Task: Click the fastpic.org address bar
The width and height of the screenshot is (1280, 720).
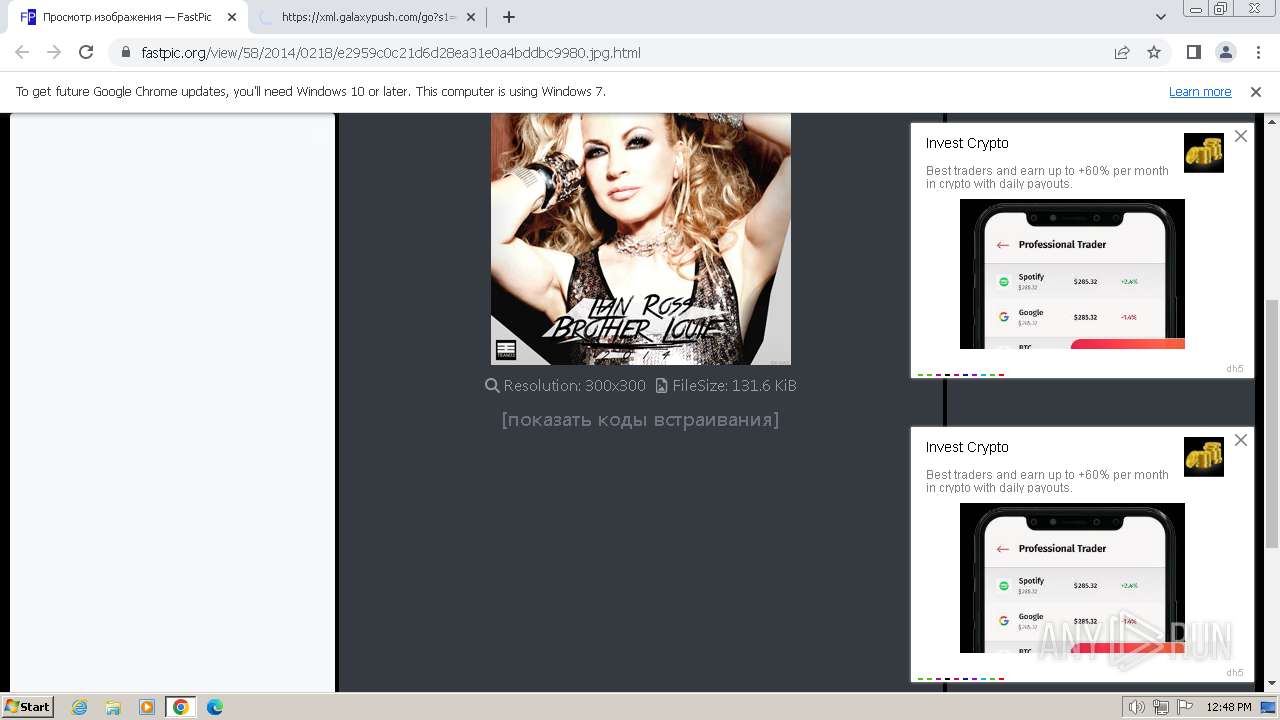Action: [x=610, y=53]
